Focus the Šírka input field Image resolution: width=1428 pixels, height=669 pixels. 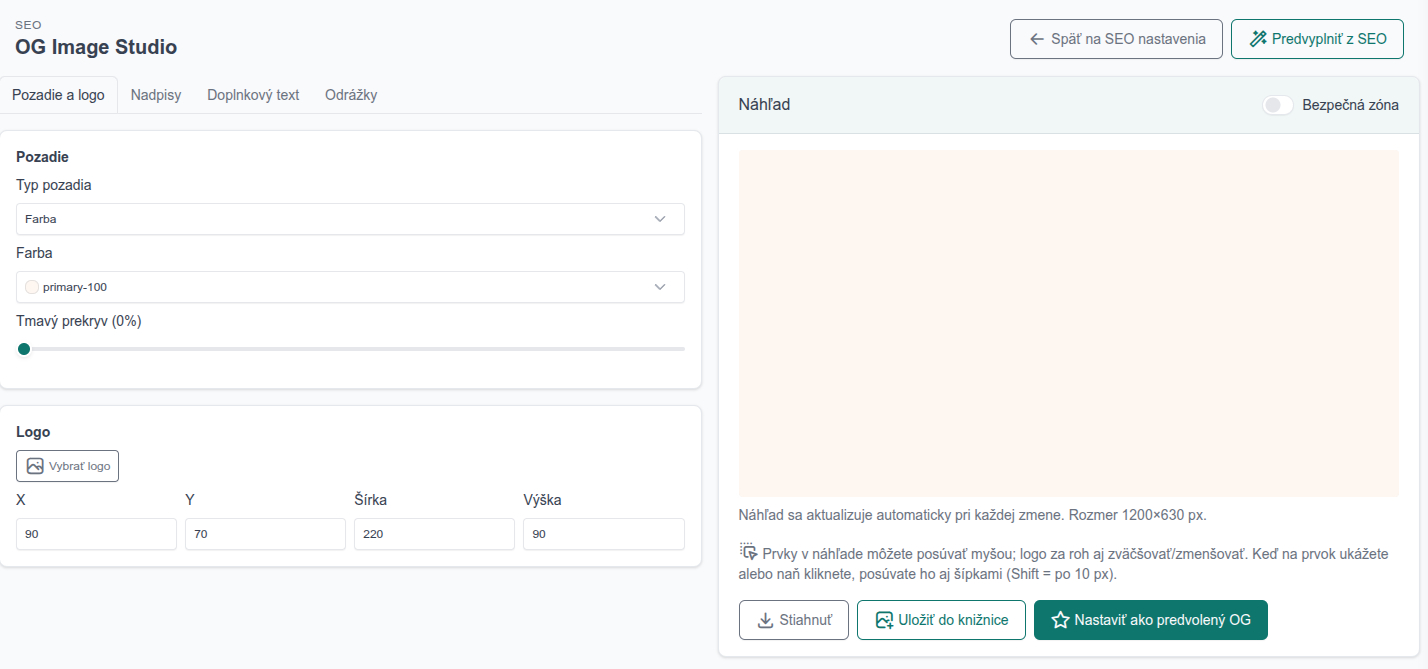pyautogui.click(x=434, y=534)
